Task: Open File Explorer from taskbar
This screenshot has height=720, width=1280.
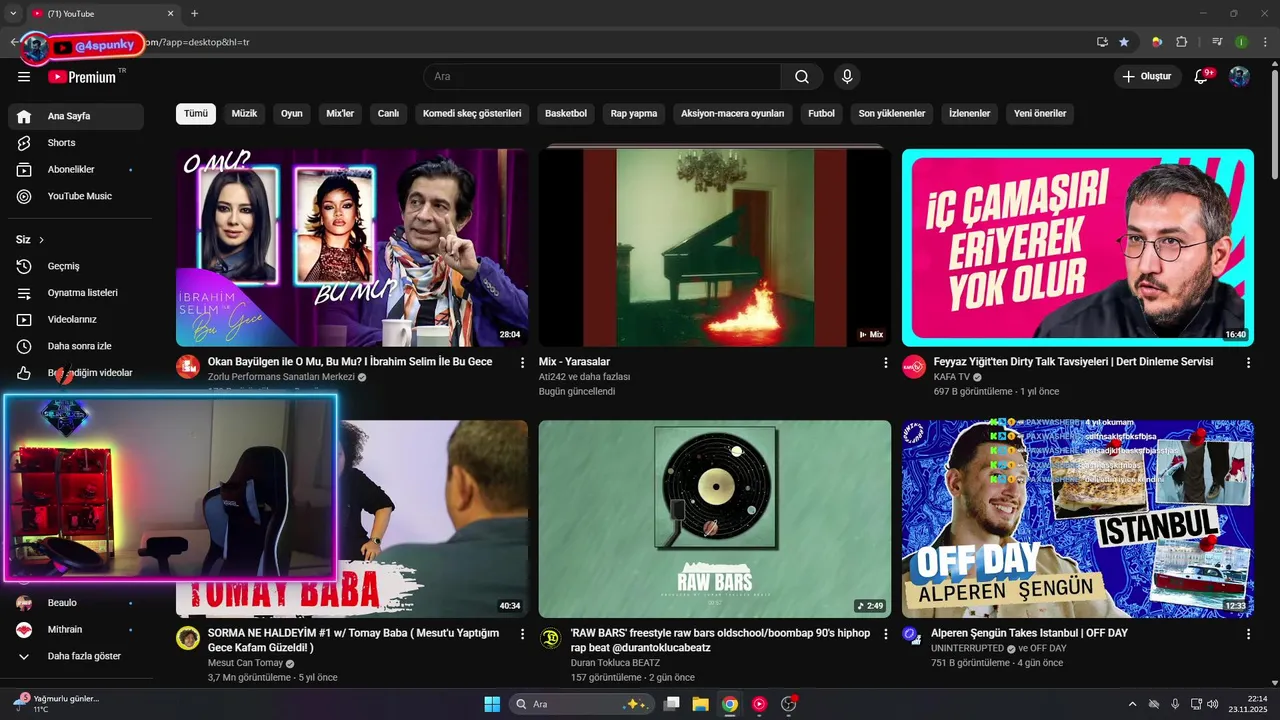Action: 700,704
